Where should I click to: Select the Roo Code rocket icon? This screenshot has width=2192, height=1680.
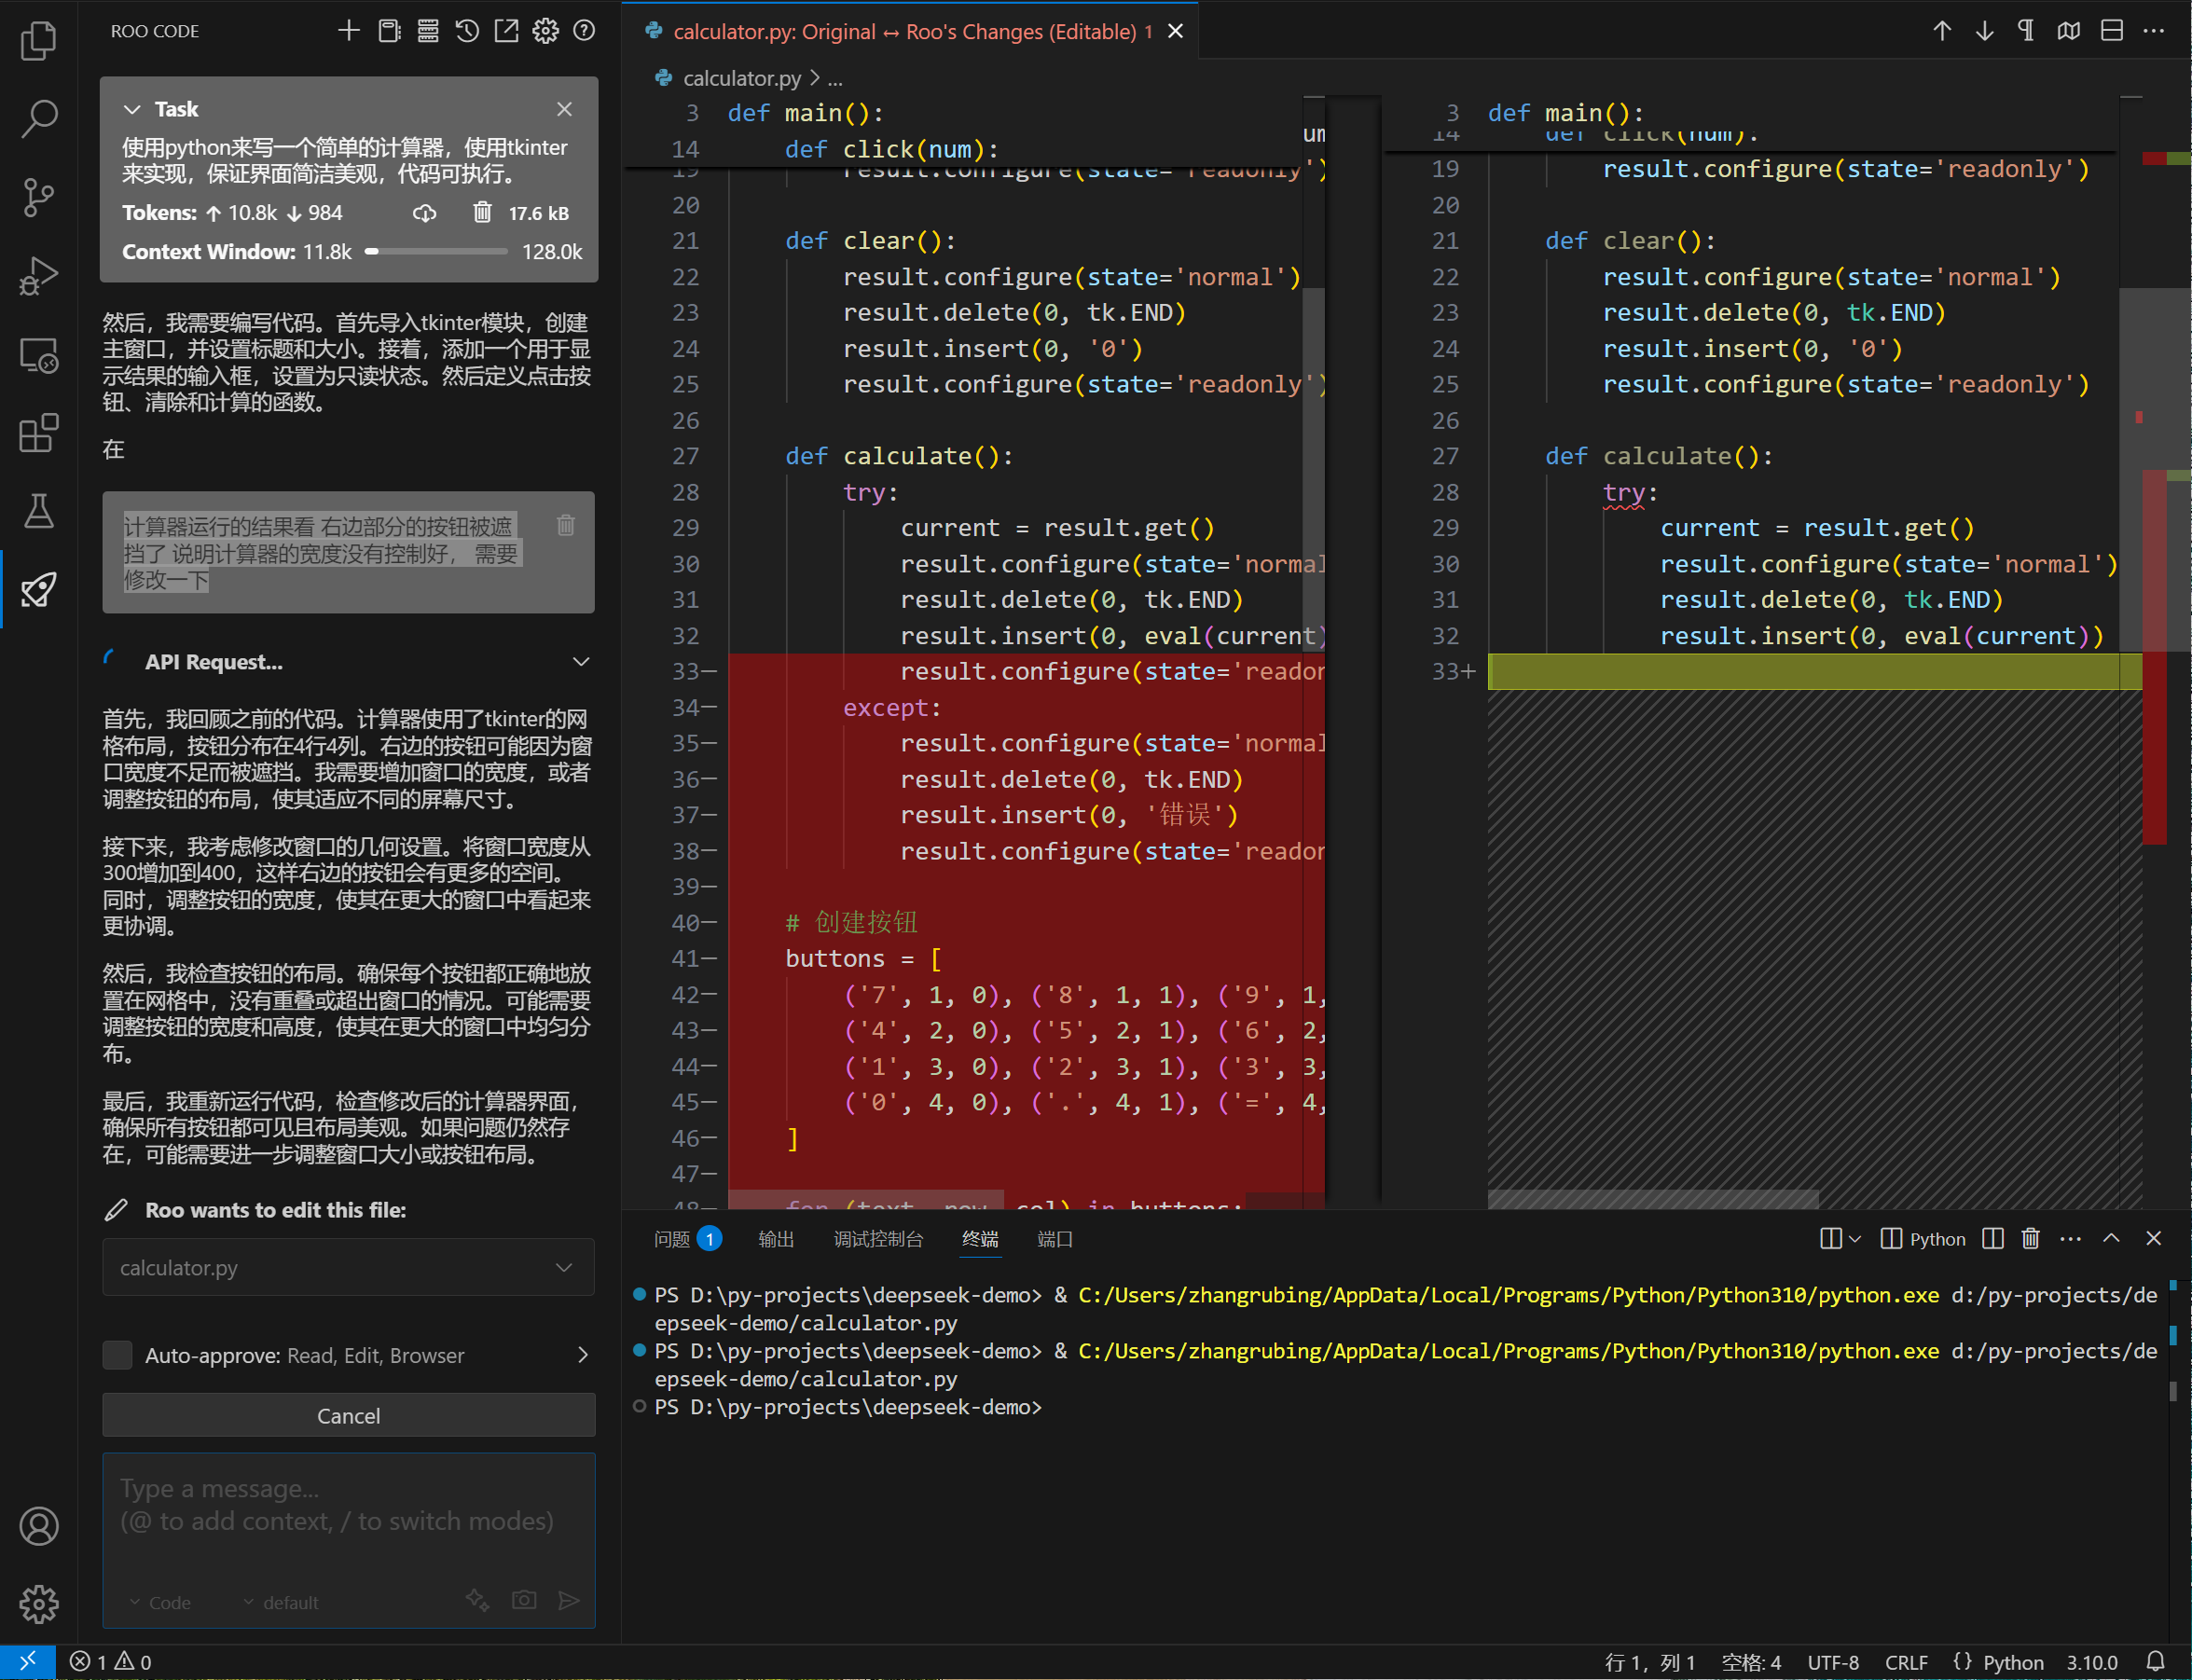tap(38, 589)
